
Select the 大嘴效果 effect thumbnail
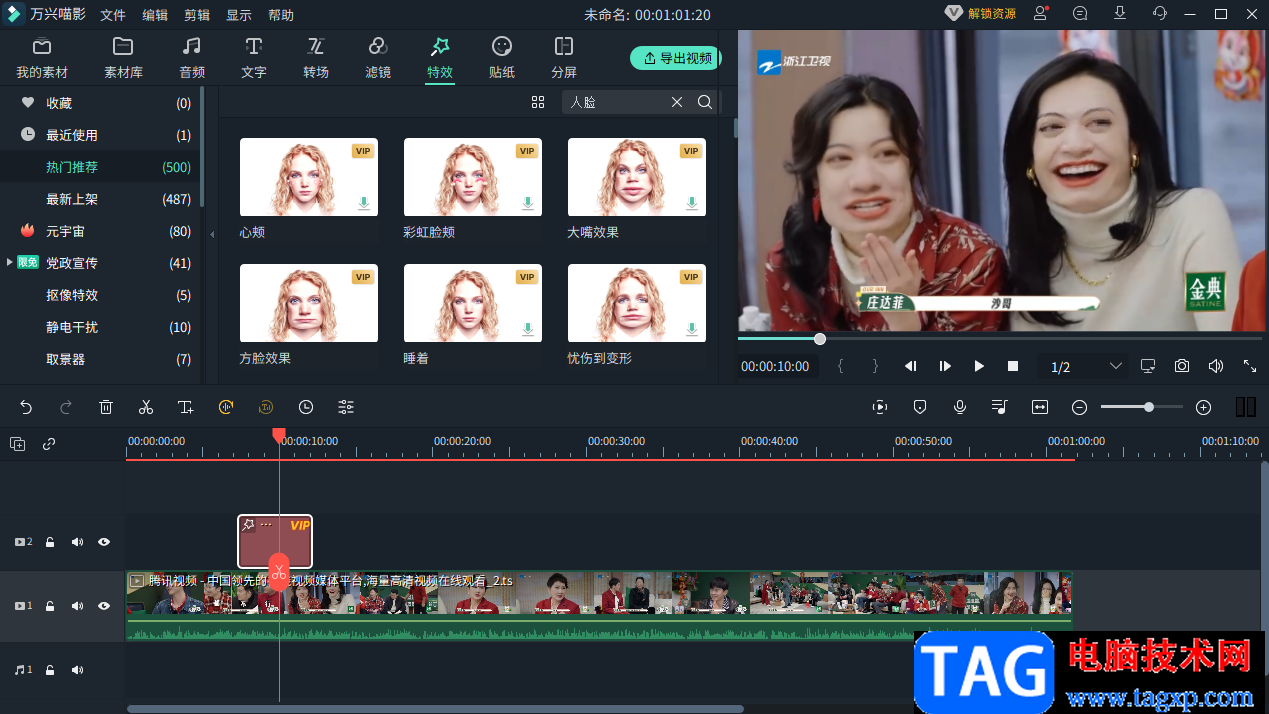[x=637, y=178]
